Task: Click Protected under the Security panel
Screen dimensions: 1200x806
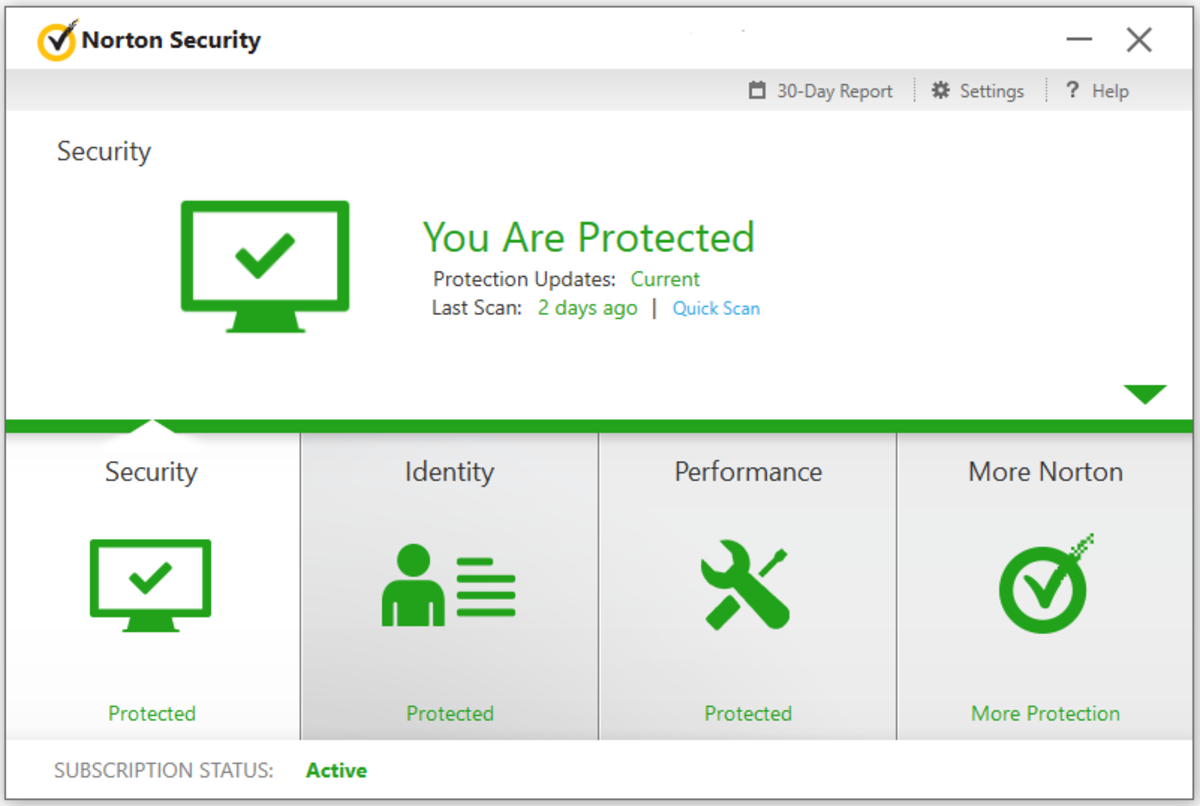Action: click(151, 713)
